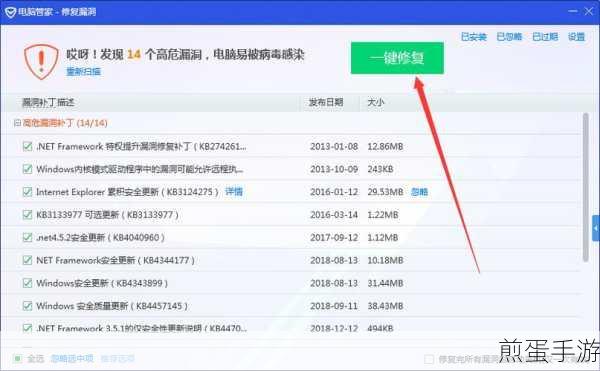The width and height of the screenshot is (600, 371).
Task: Click 忽略 link on KB3124275 row
Action: click(x=419, y=192)
